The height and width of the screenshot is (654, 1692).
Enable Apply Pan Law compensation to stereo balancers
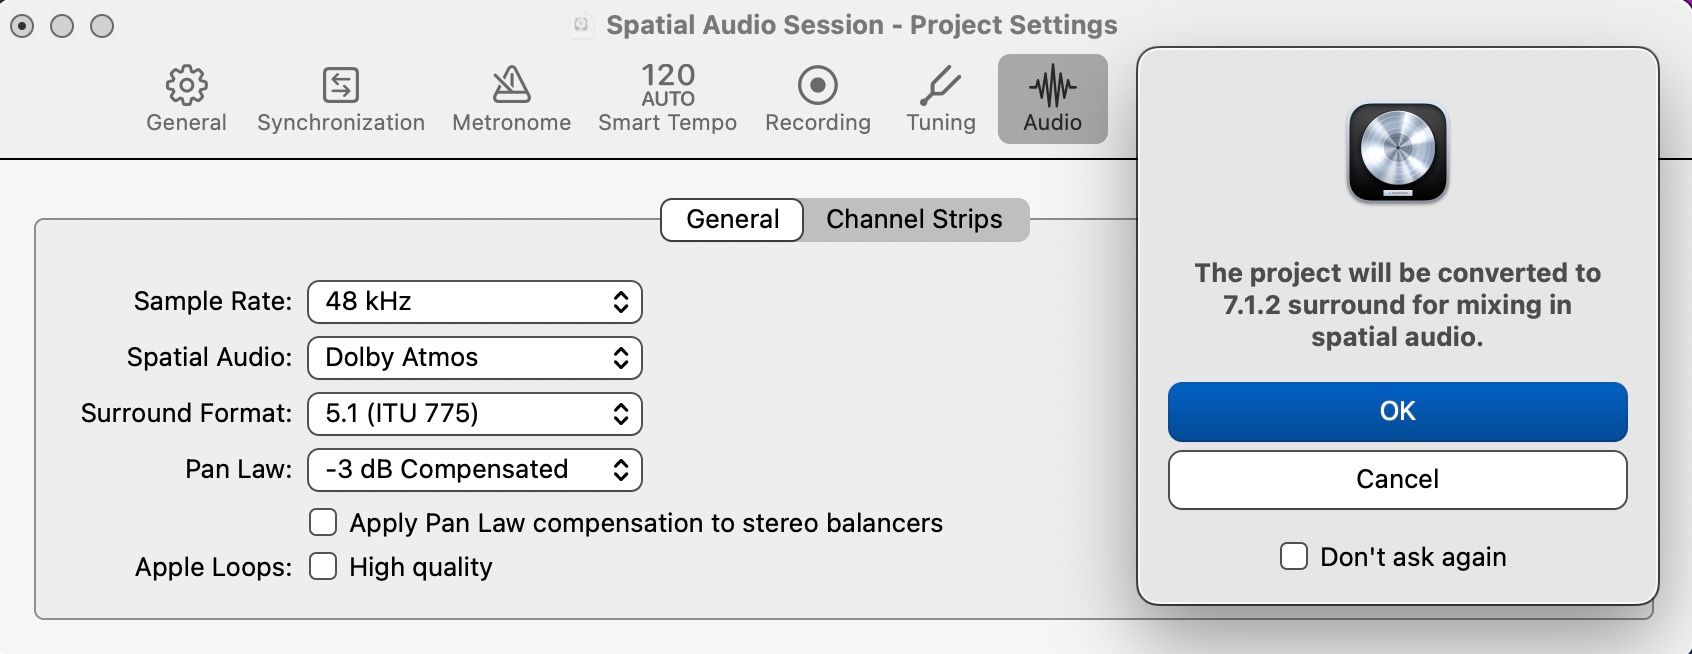pos(322,522)
